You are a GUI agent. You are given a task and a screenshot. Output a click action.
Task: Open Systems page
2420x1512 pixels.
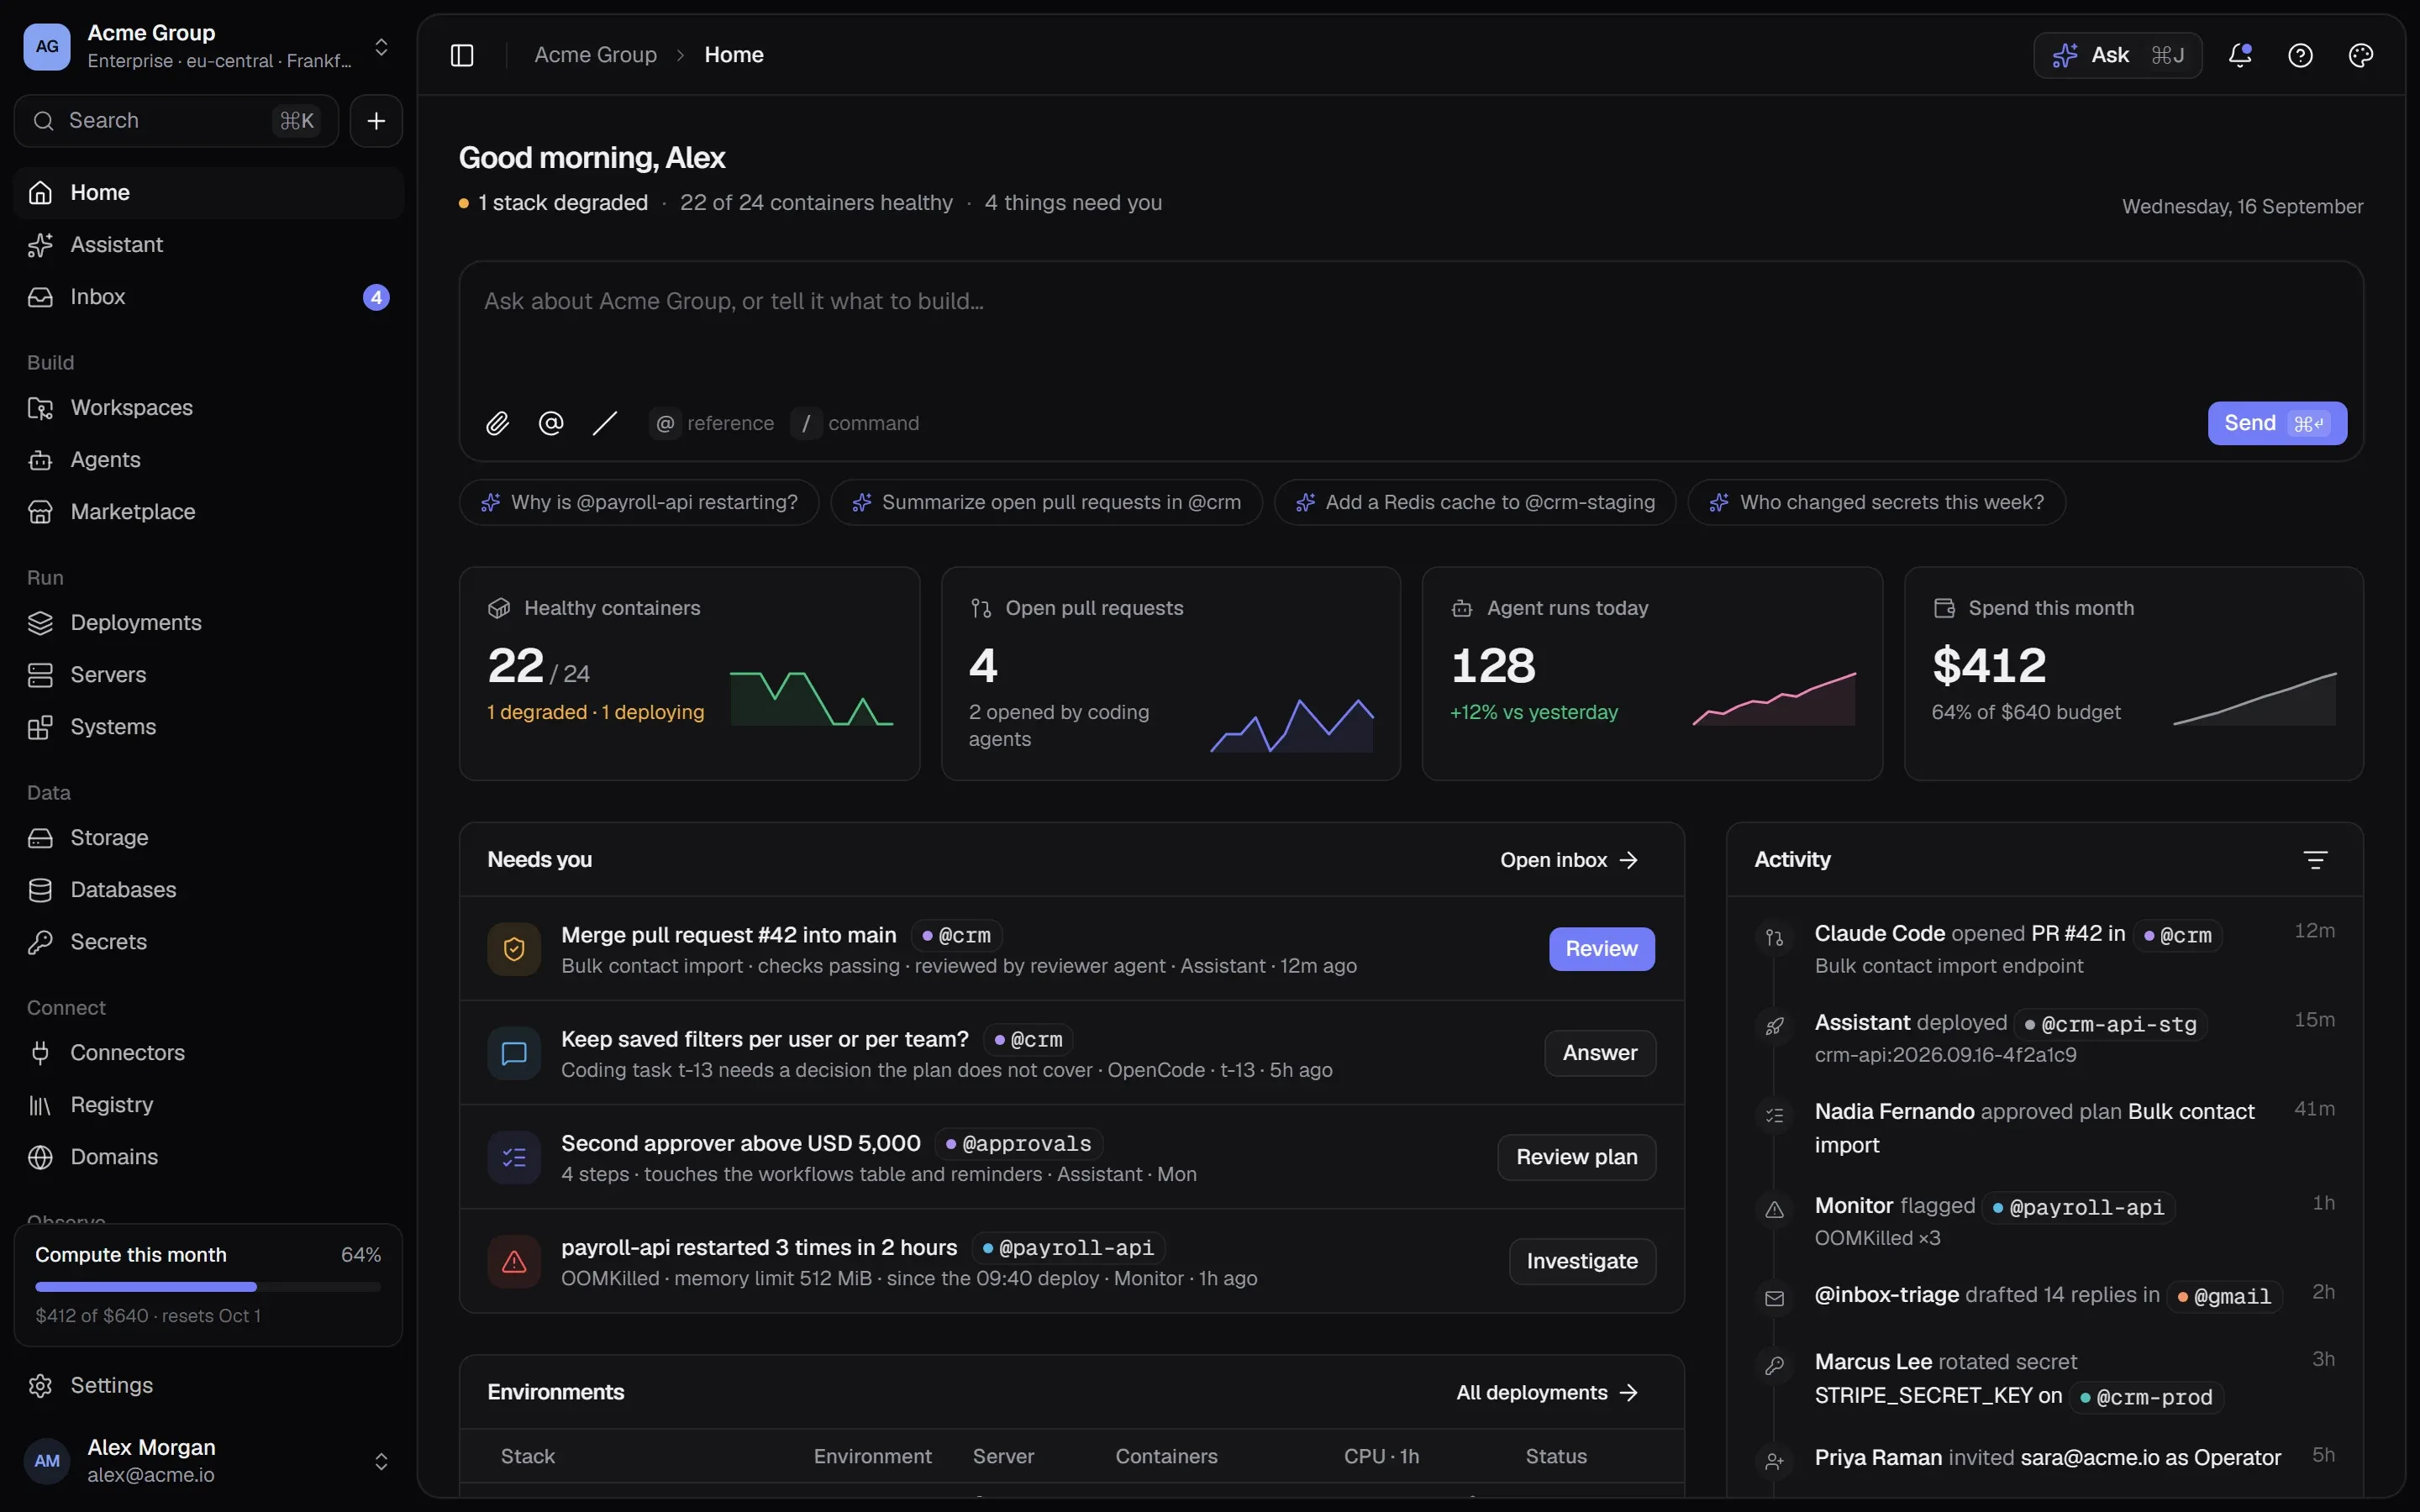coord(209,727)
